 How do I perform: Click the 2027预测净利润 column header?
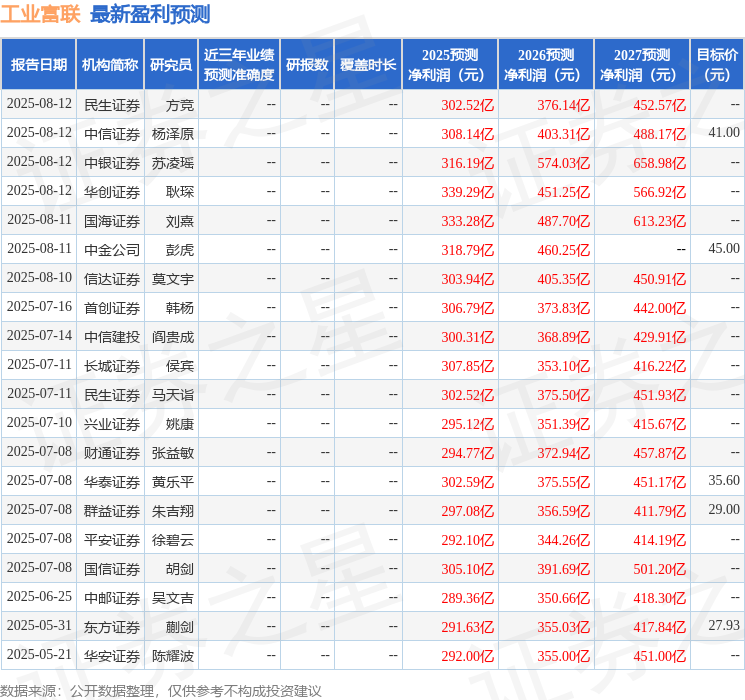coord(642,65)
